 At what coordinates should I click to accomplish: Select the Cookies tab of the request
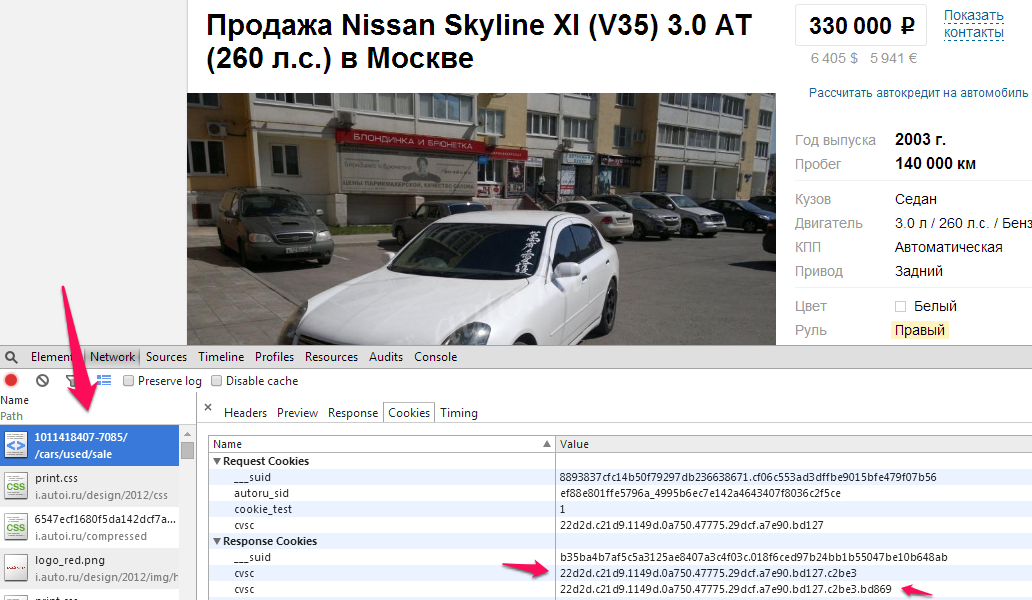409,412
